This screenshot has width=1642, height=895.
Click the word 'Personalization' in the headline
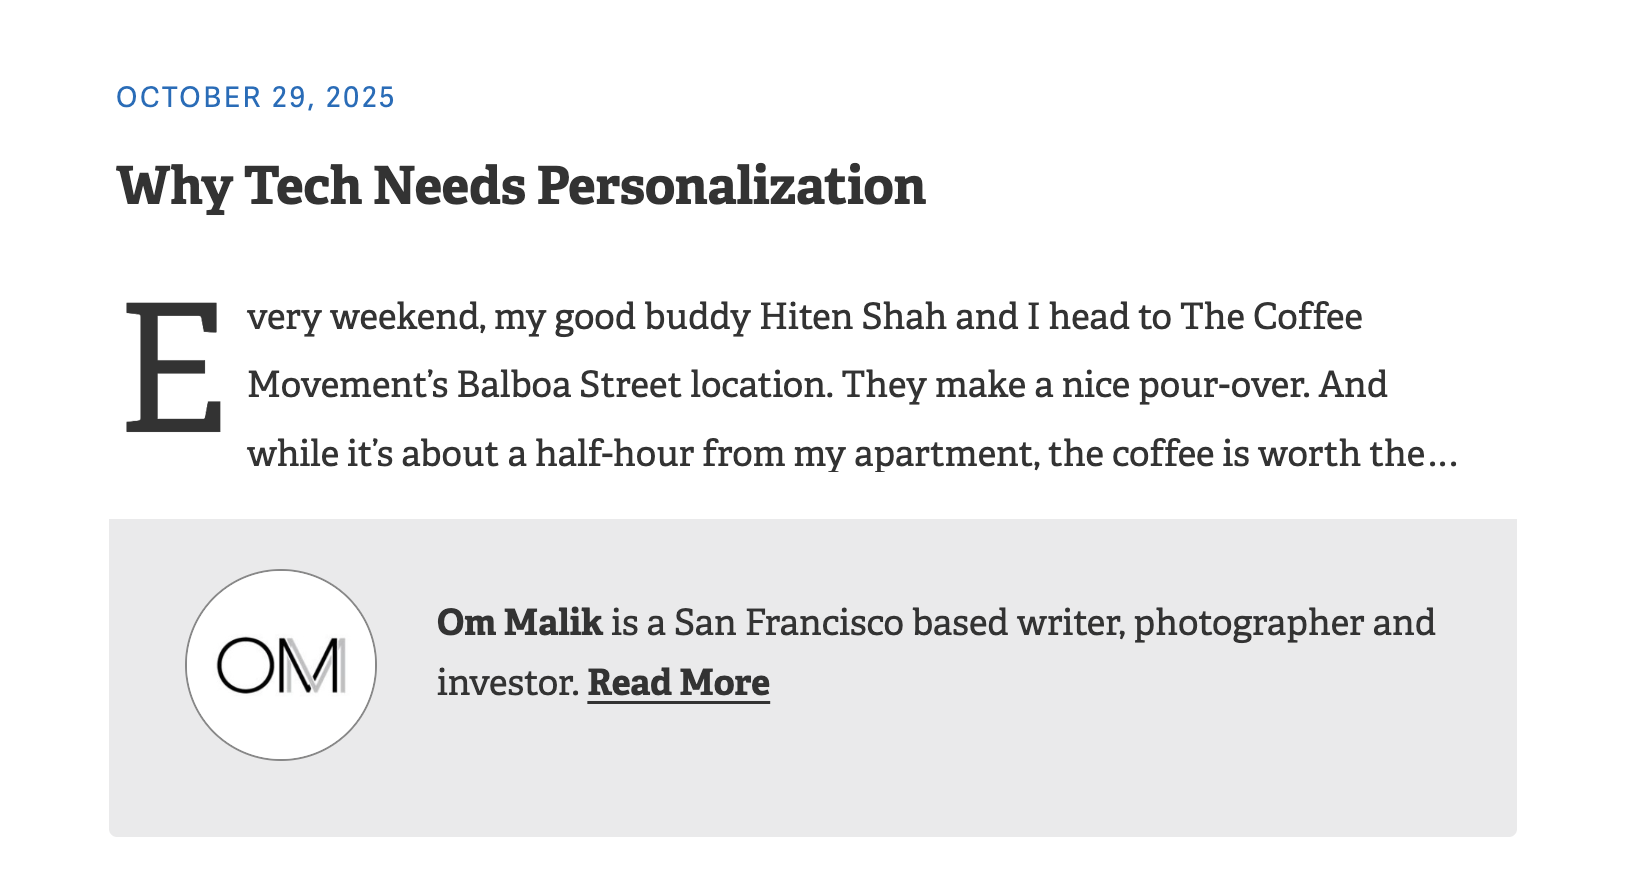tap(731, 186)
